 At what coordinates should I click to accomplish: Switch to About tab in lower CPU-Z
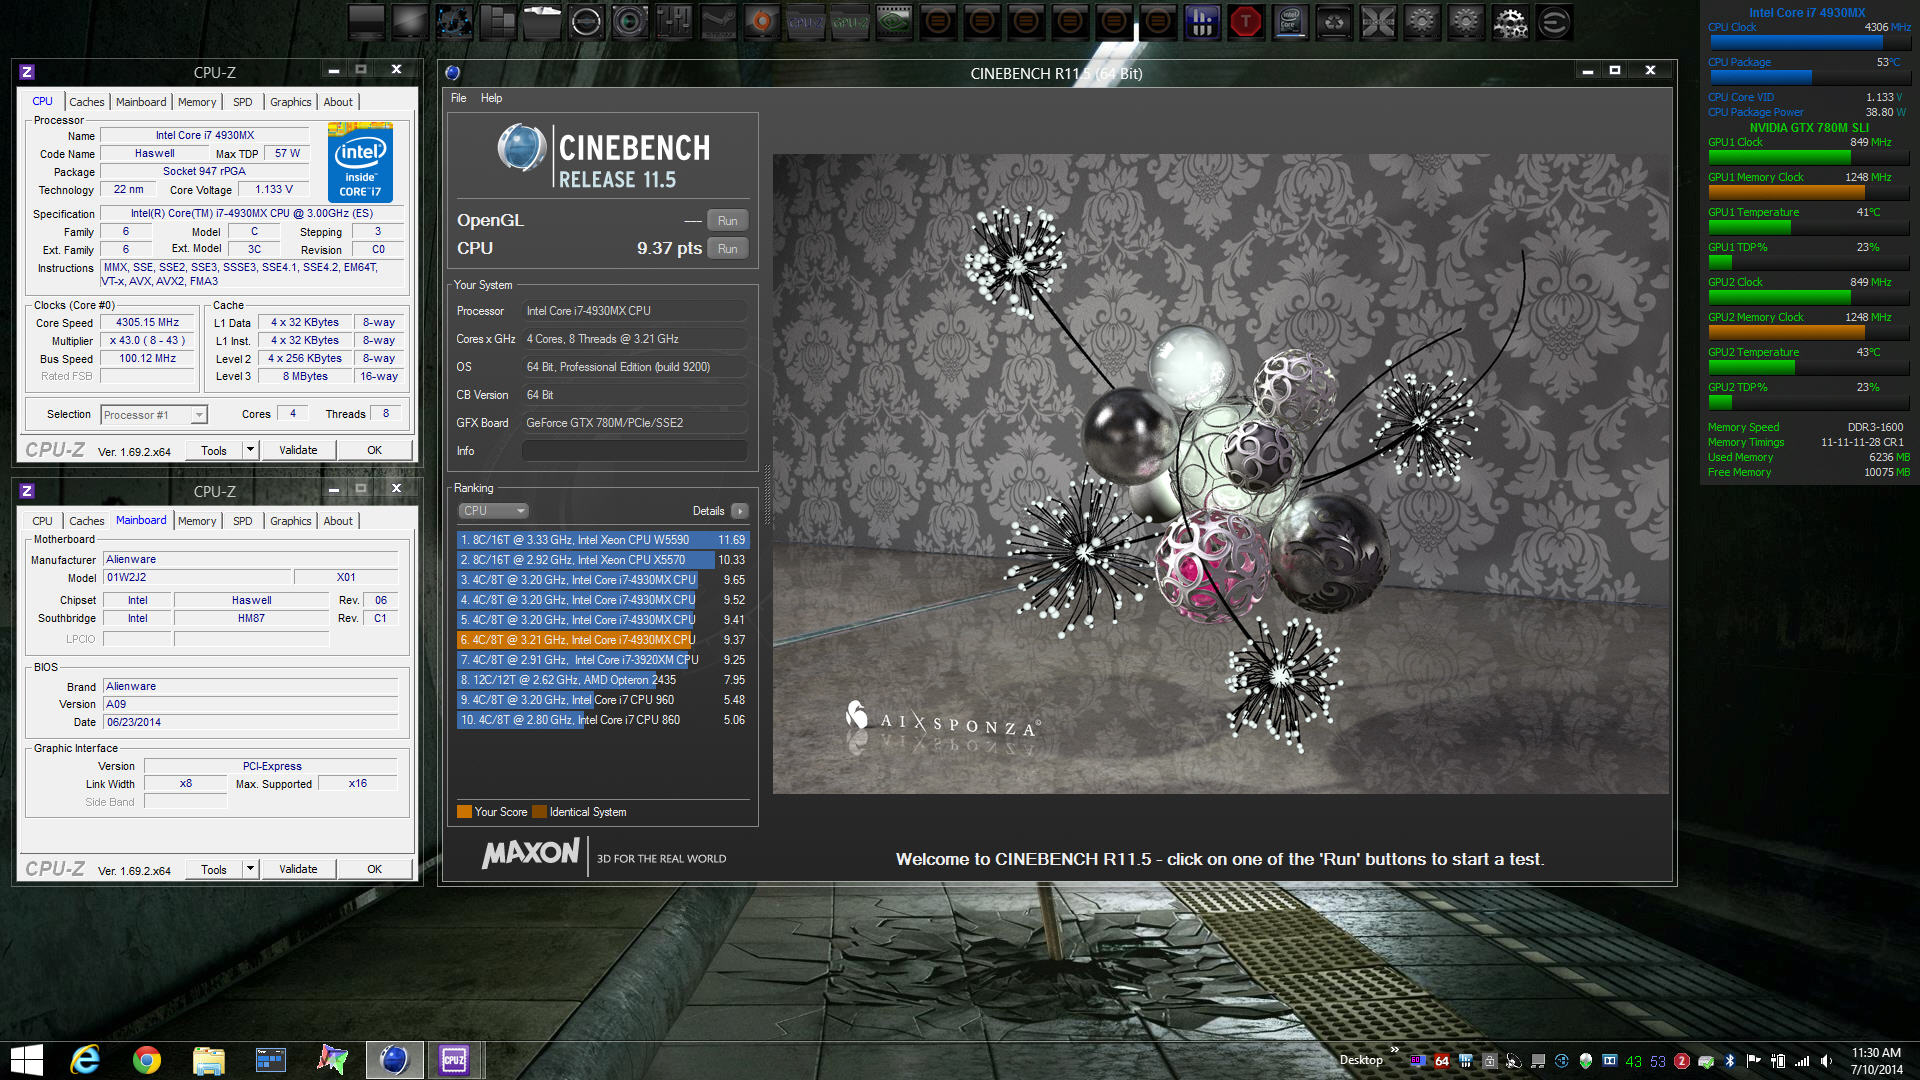pos(338,521)
